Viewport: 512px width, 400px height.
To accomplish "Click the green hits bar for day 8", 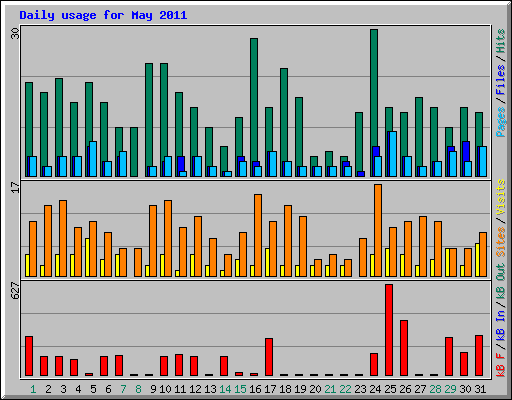I will coord(134,152).
